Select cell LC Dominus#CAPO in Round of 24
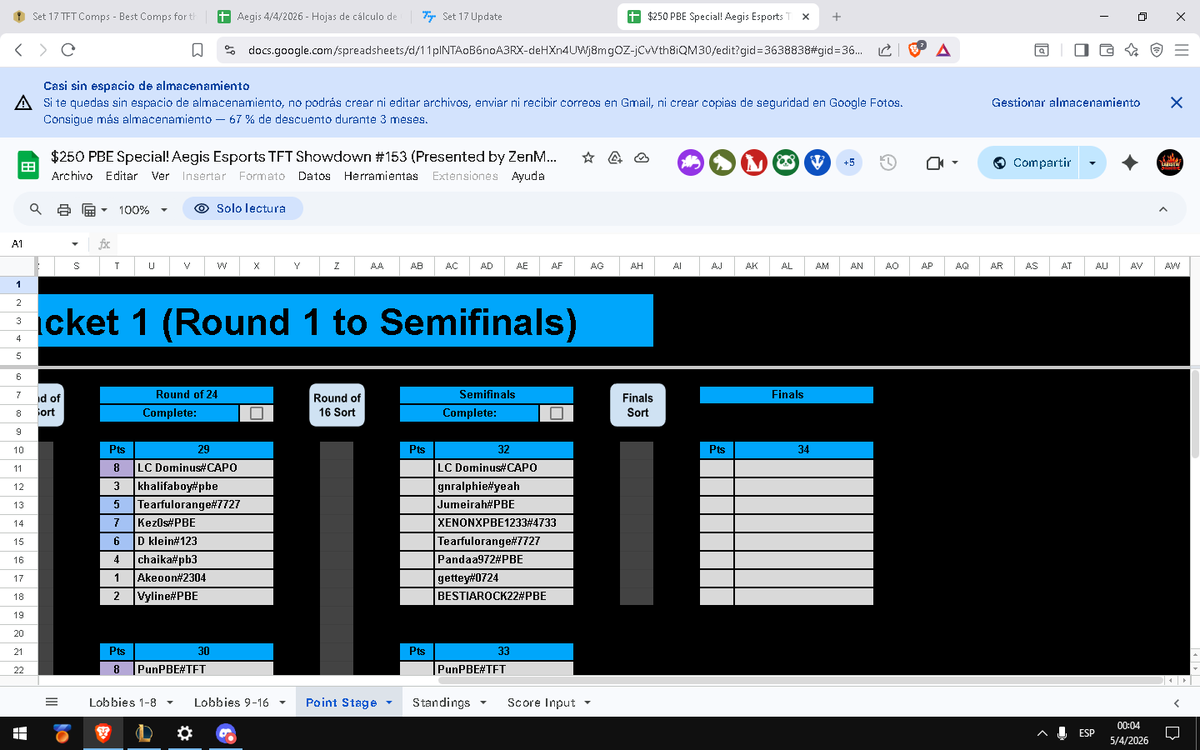 pyautogui.click(x=203, y=468)
